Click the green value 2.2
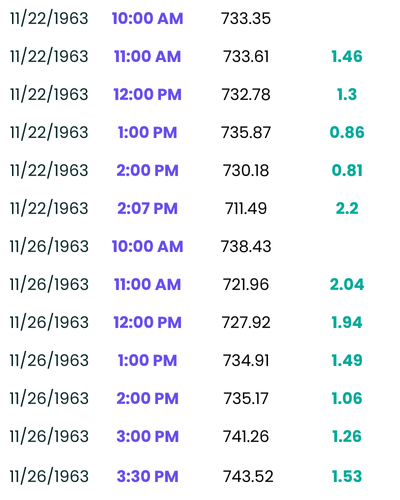Image resolution: width=400 pixels, height=500 pixels. click(347, 208)
